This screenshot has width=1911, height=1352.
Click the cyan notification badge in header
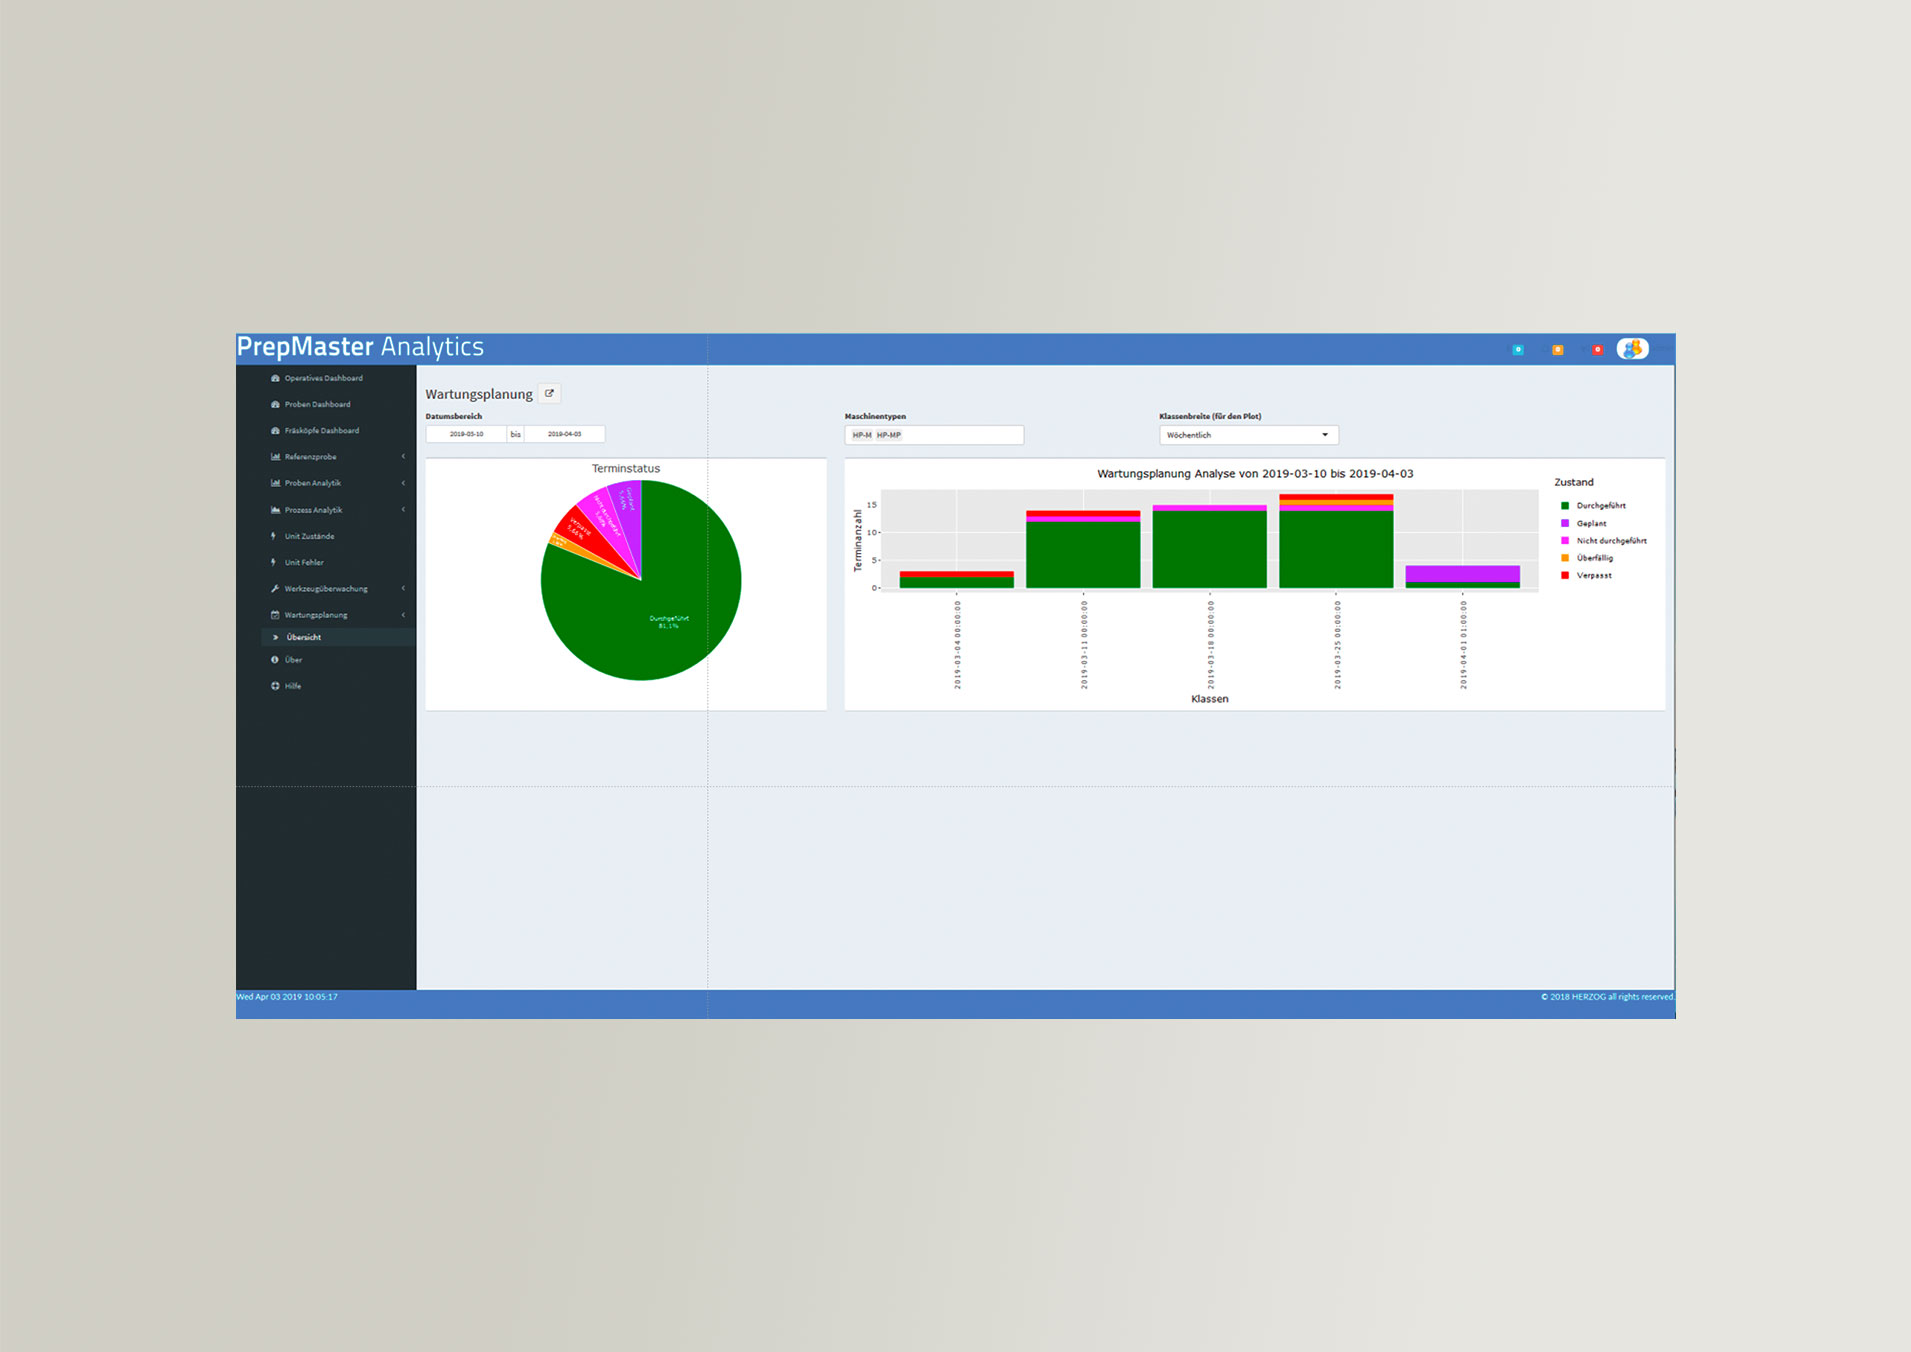click(x=1518, y=350)
